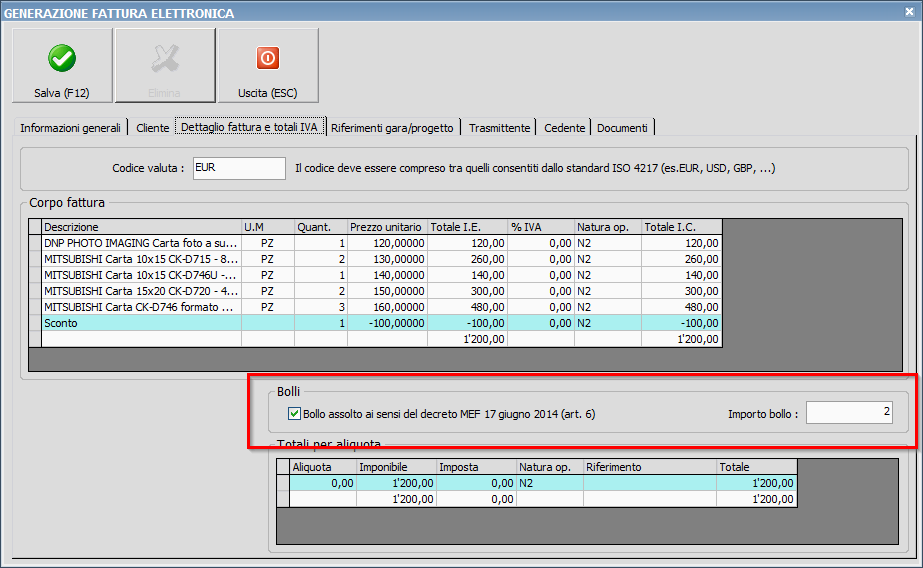This screenshot has height=568, width=923.
Task: Click the Aliquota column header
Action: [323, 467]
